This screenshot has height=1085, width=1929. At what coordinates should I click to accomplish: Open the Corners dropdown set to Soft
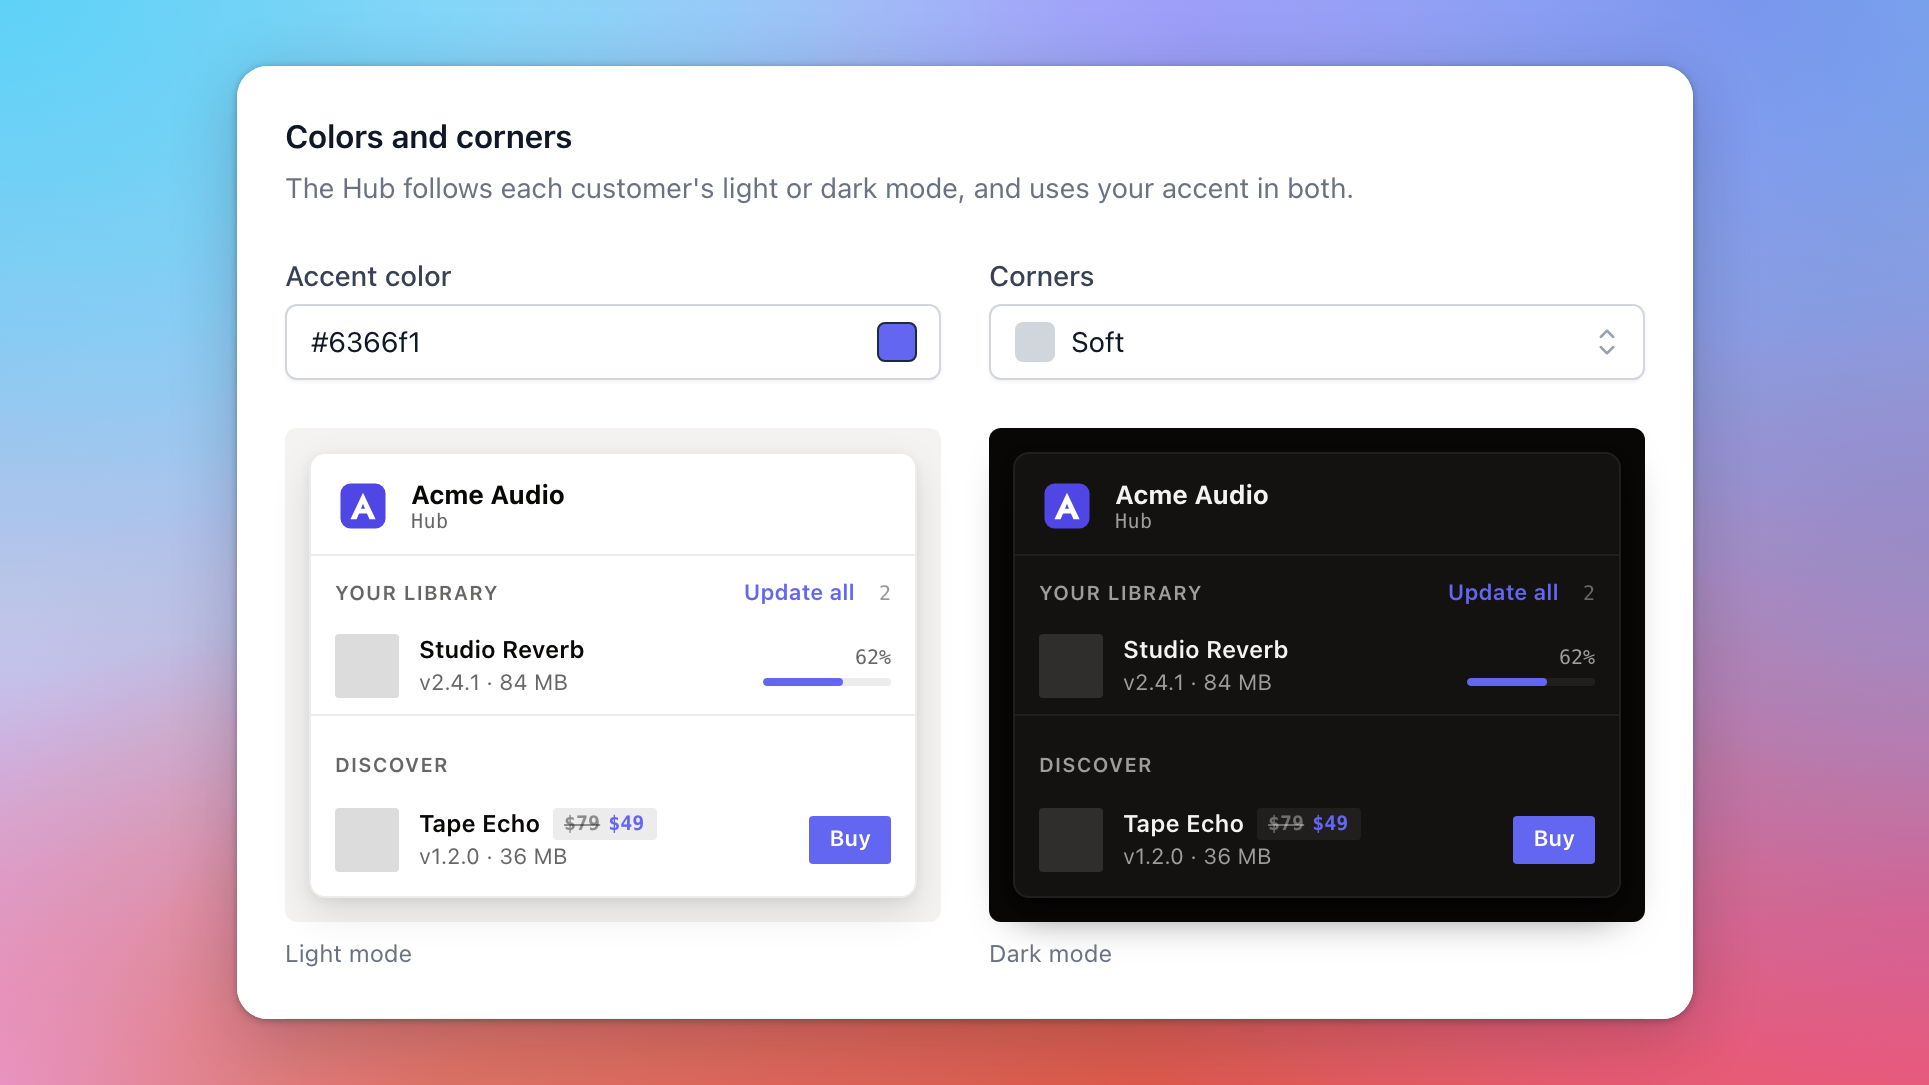click(x=1317, y=342)
